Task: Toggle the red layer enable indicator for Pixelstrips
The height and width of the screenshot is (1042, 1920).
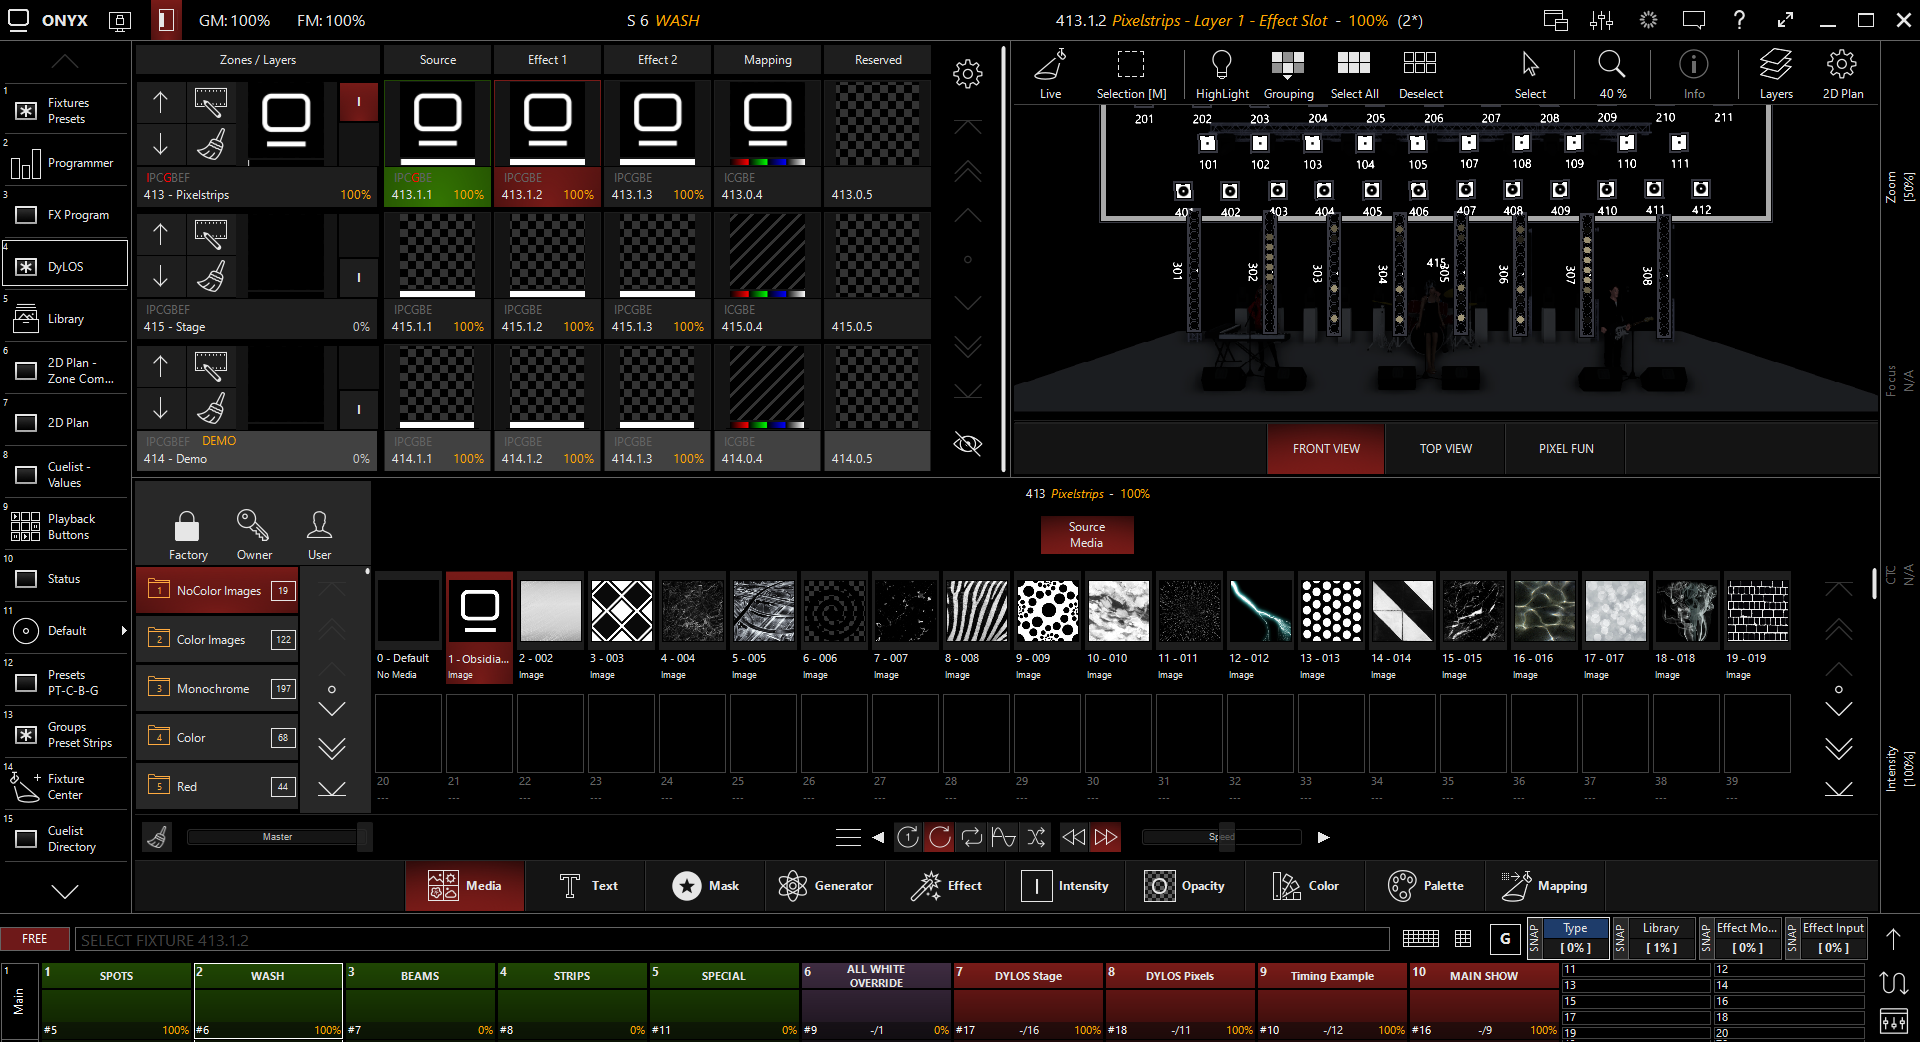Action: [359, 102]
